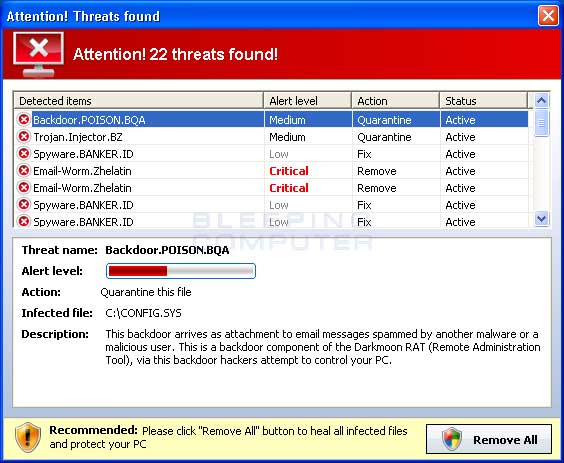Click the Windows shield icon on Remove All
Screen dimensions: 564x463
452,439
